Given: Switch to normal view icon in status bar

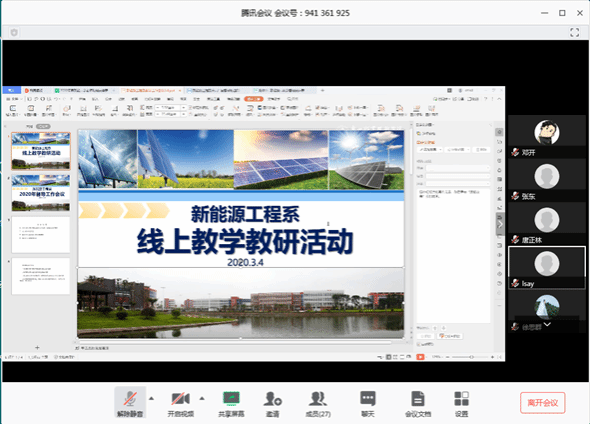Looking at the screenshot, I should coord(389,357).
